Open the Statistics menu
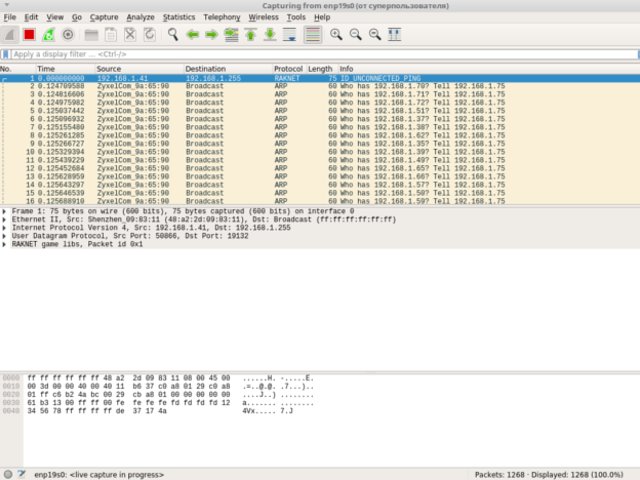Viewport: 640px width, 480px height. click(x=179, y=17)
